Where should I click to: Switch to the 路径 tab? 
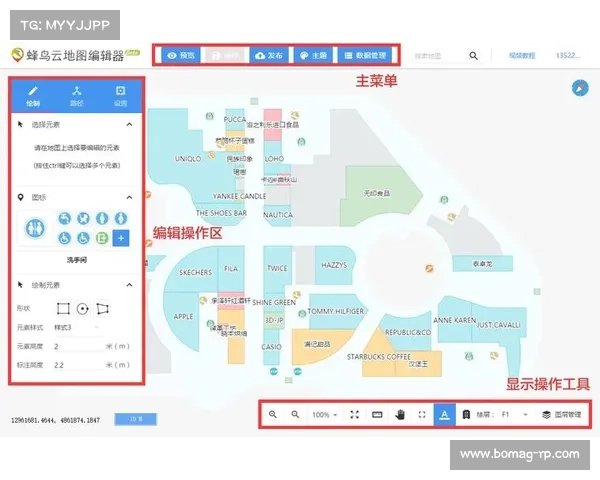pyautogui.click(x=76, y=95)
